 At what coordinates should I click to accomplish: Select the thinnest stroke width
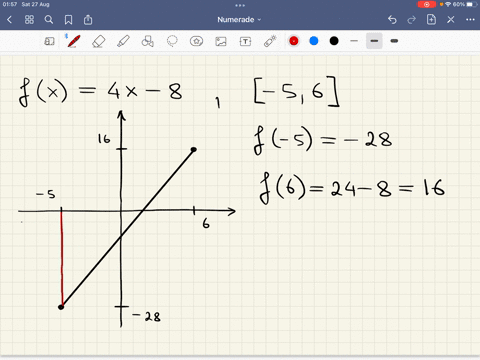coord(354,41)
